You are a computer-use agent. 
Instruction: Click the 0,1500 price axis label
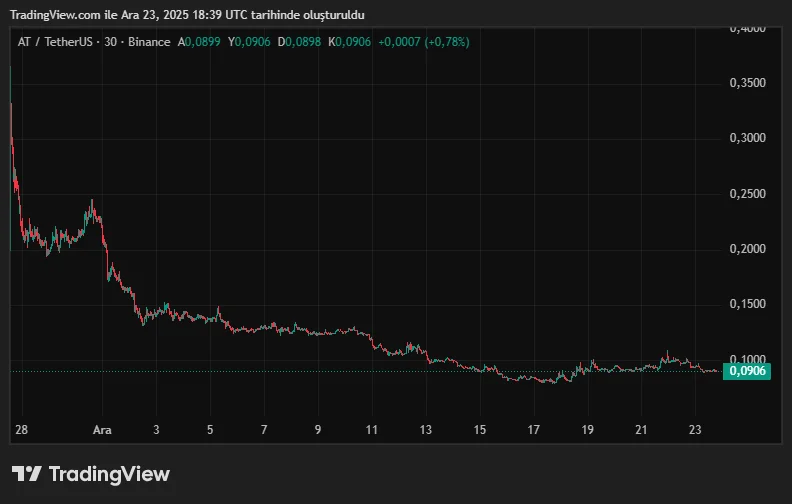coord(747,304)
